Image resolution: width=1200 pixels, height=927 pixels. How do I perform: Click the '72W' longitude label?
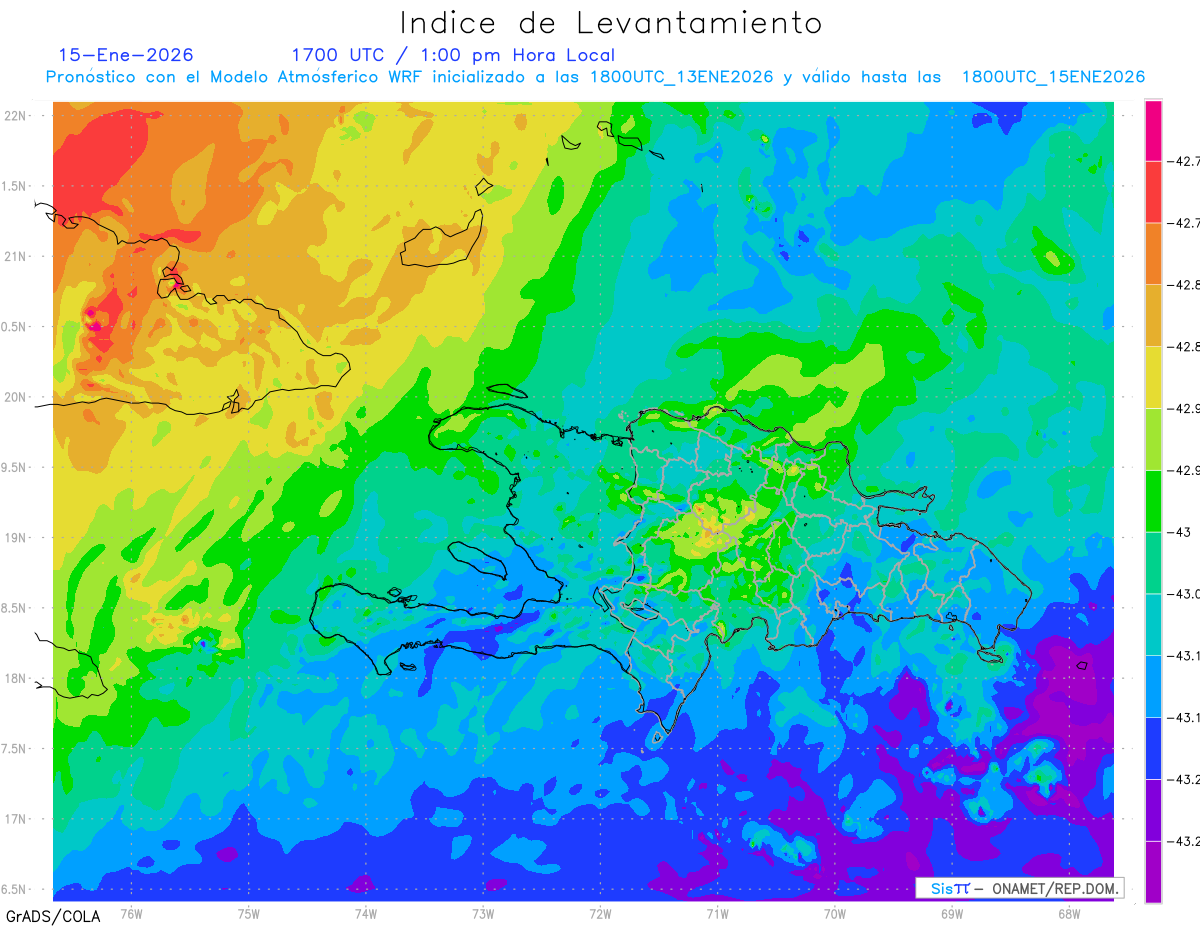click(600, 913)
